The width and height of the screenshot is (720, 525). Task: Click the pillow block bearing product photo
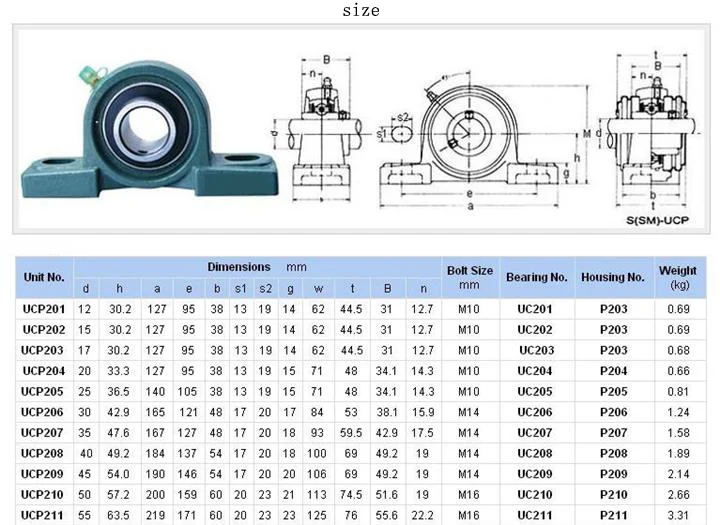pos(149,130)
